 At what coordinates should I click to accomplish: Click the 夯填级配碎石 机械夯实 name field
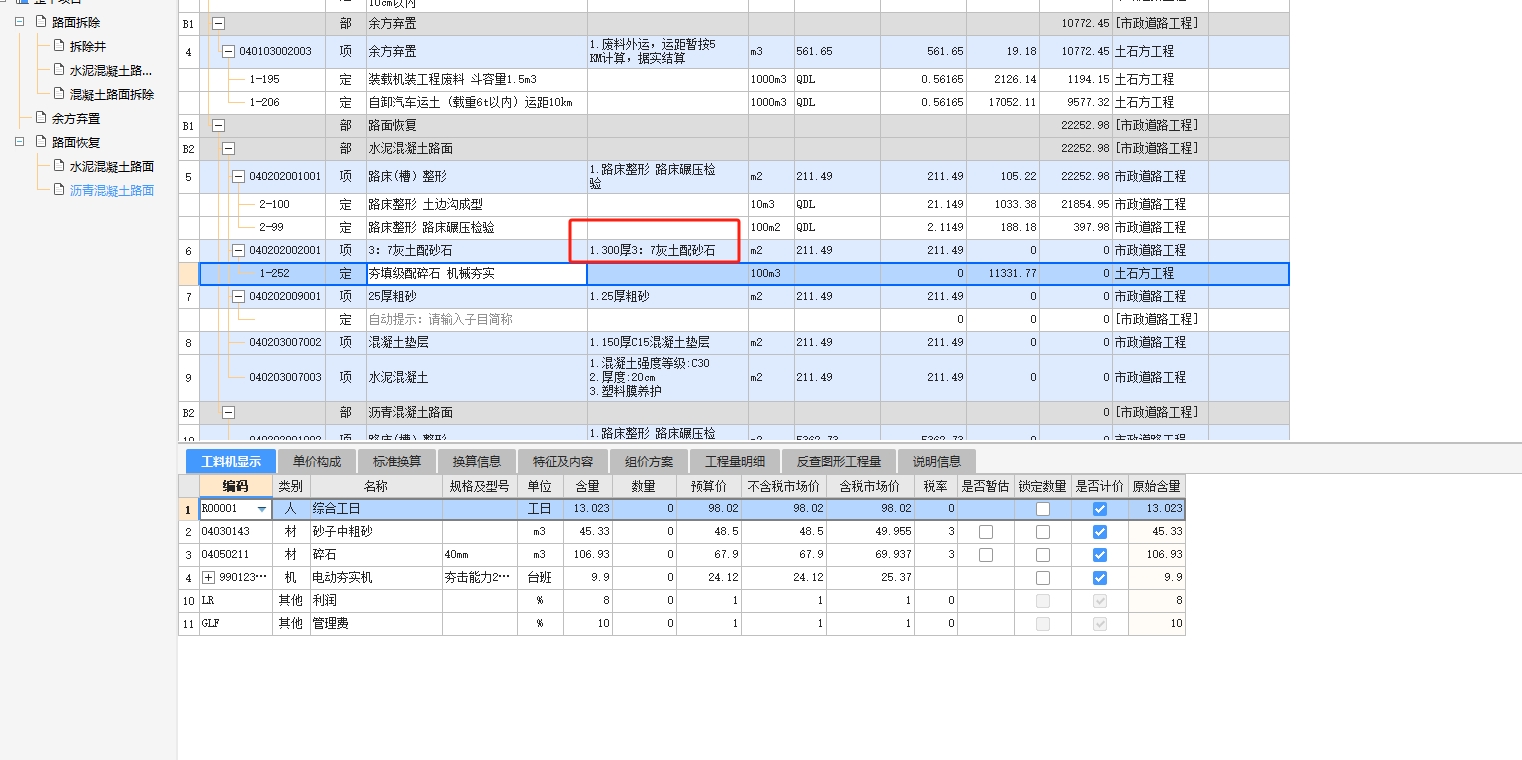(476, 273)
